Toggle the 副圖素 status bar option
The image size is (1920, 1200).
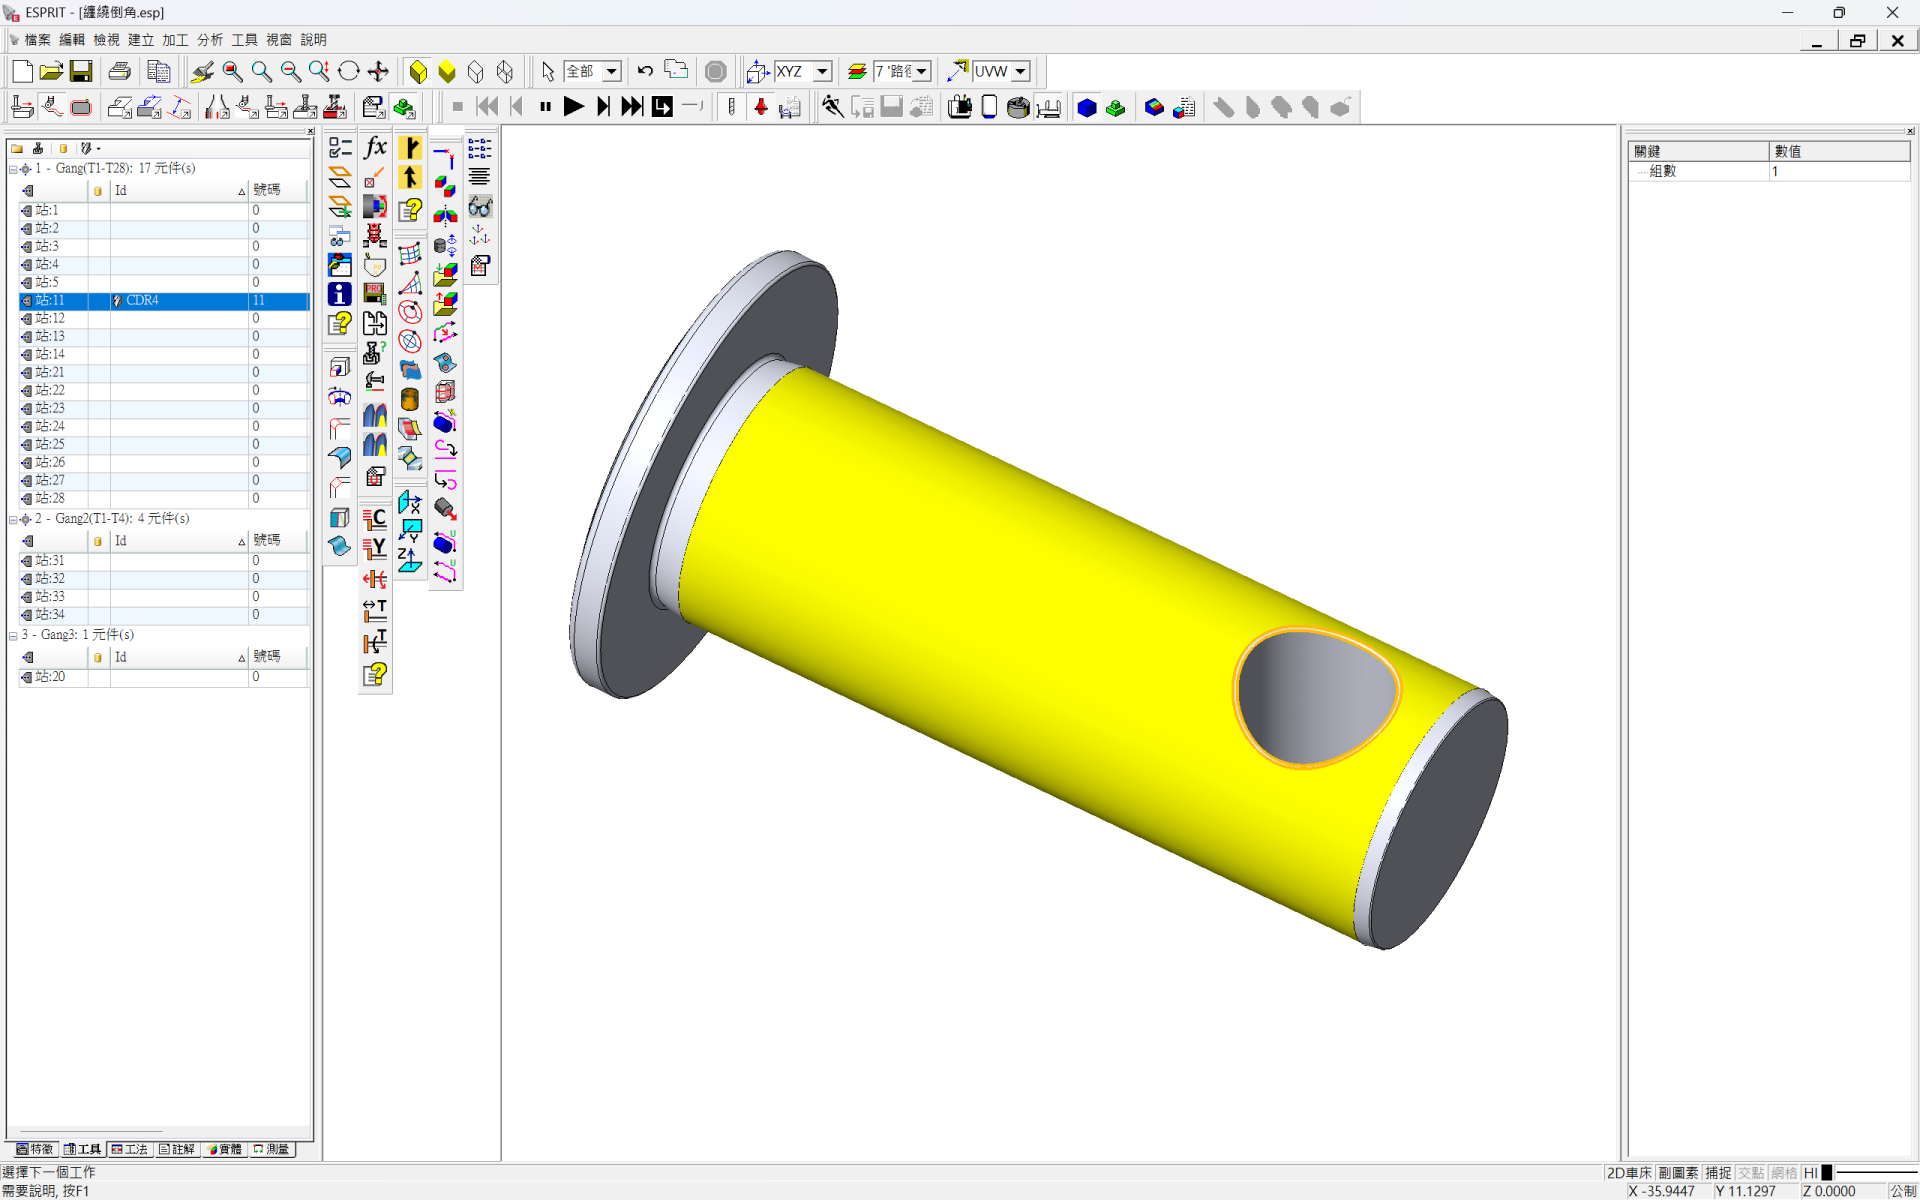(x=1677, y=1173)
